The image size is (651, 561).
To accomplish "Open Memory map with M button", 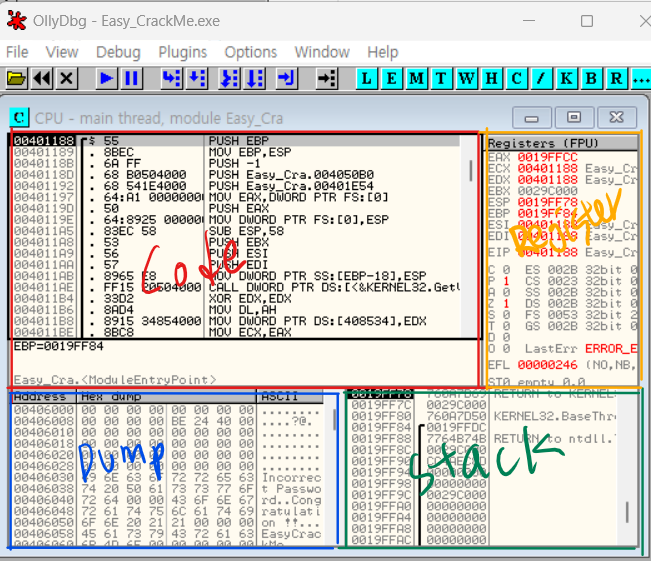I will tap(416, 78).
